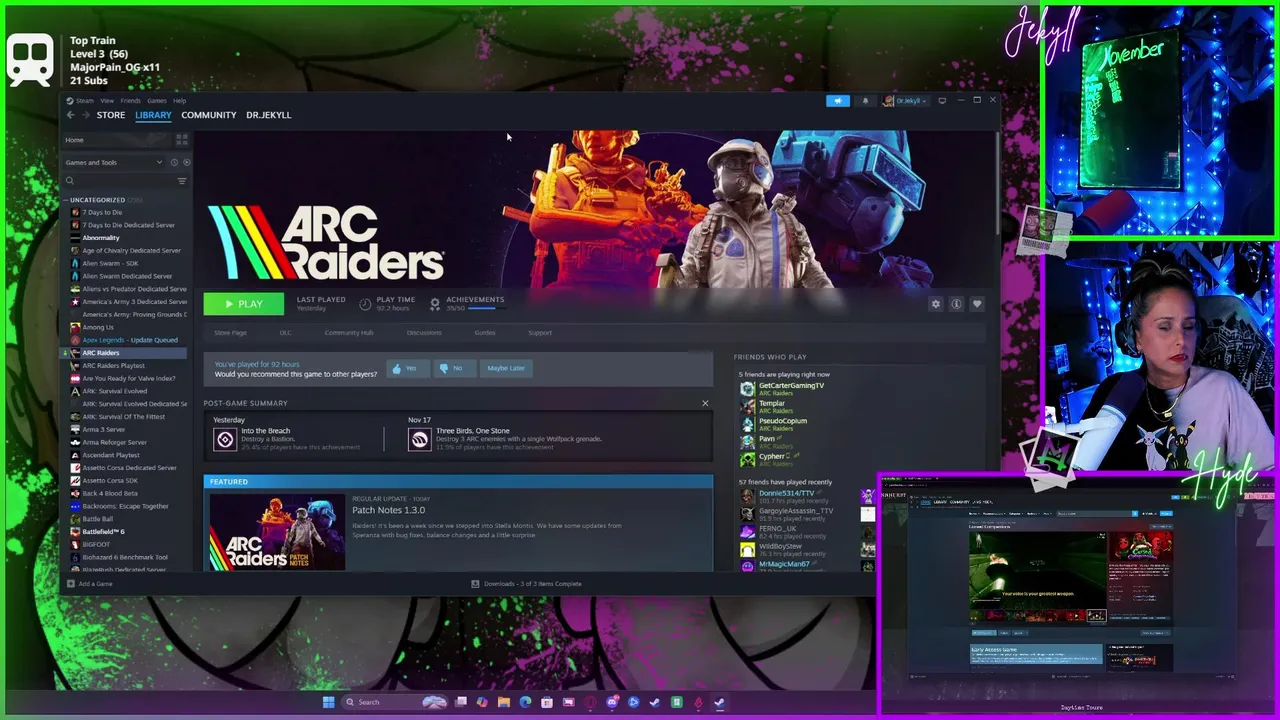Click Maybe Later on recommendation prompt
The height and width of the screenshot is (720, 1280).
[505, 368]
